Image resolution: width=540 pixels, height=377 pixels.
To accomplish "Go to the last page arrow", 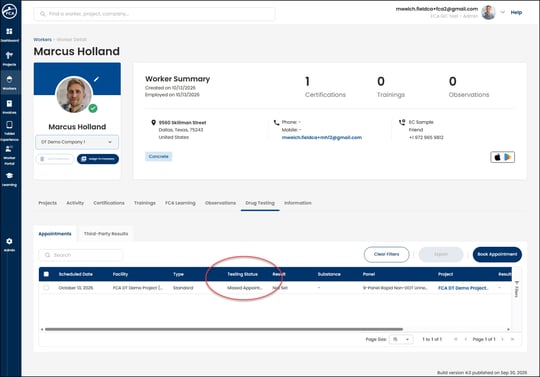I will point(512,339).
